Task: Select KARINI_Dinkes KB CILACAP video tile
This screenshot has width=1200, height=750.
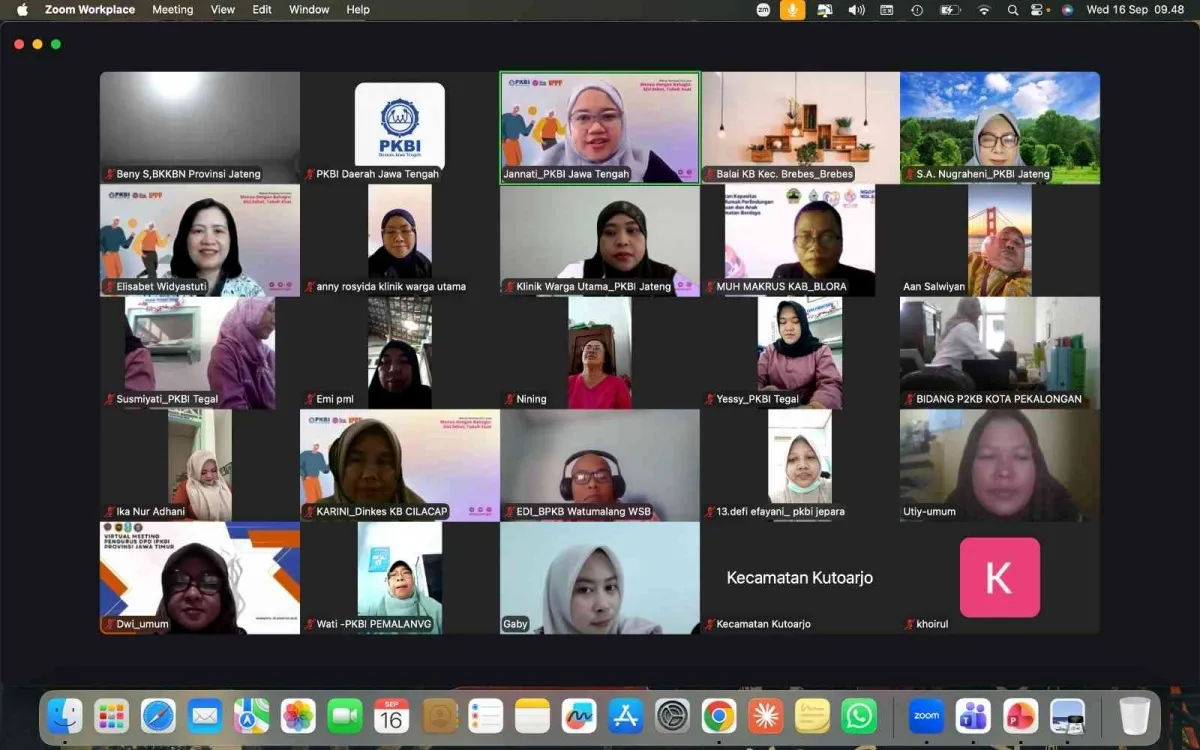Action: (400, 465)
